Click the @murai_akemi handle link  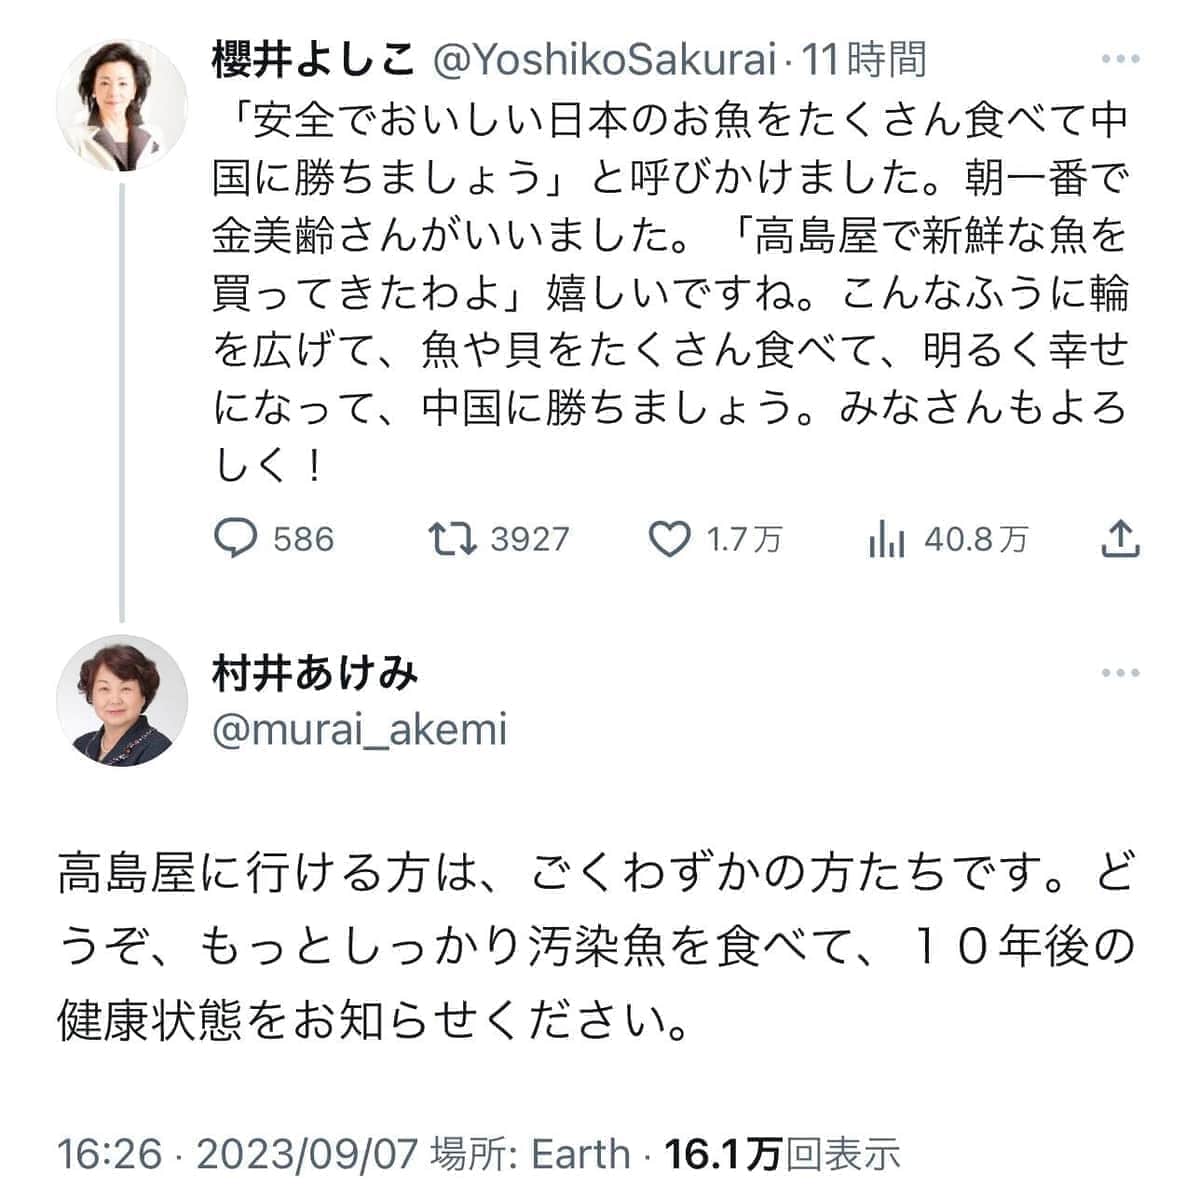362,730
